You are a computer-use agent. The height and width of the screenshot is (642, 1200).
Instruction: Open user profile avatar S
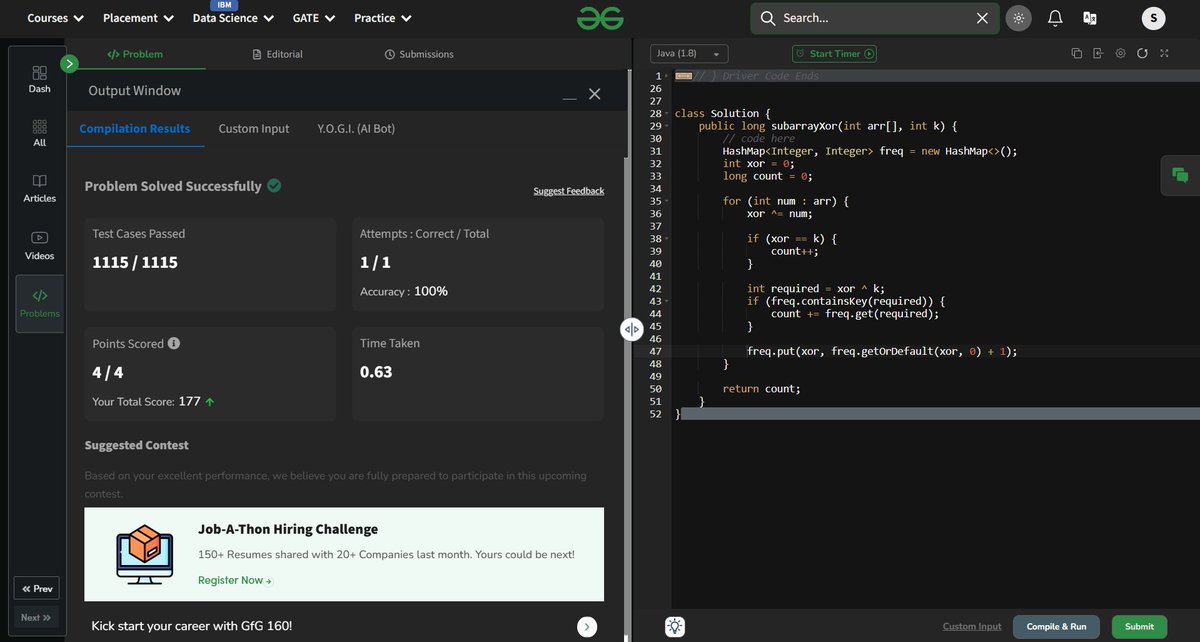(x=1153, y=18)
